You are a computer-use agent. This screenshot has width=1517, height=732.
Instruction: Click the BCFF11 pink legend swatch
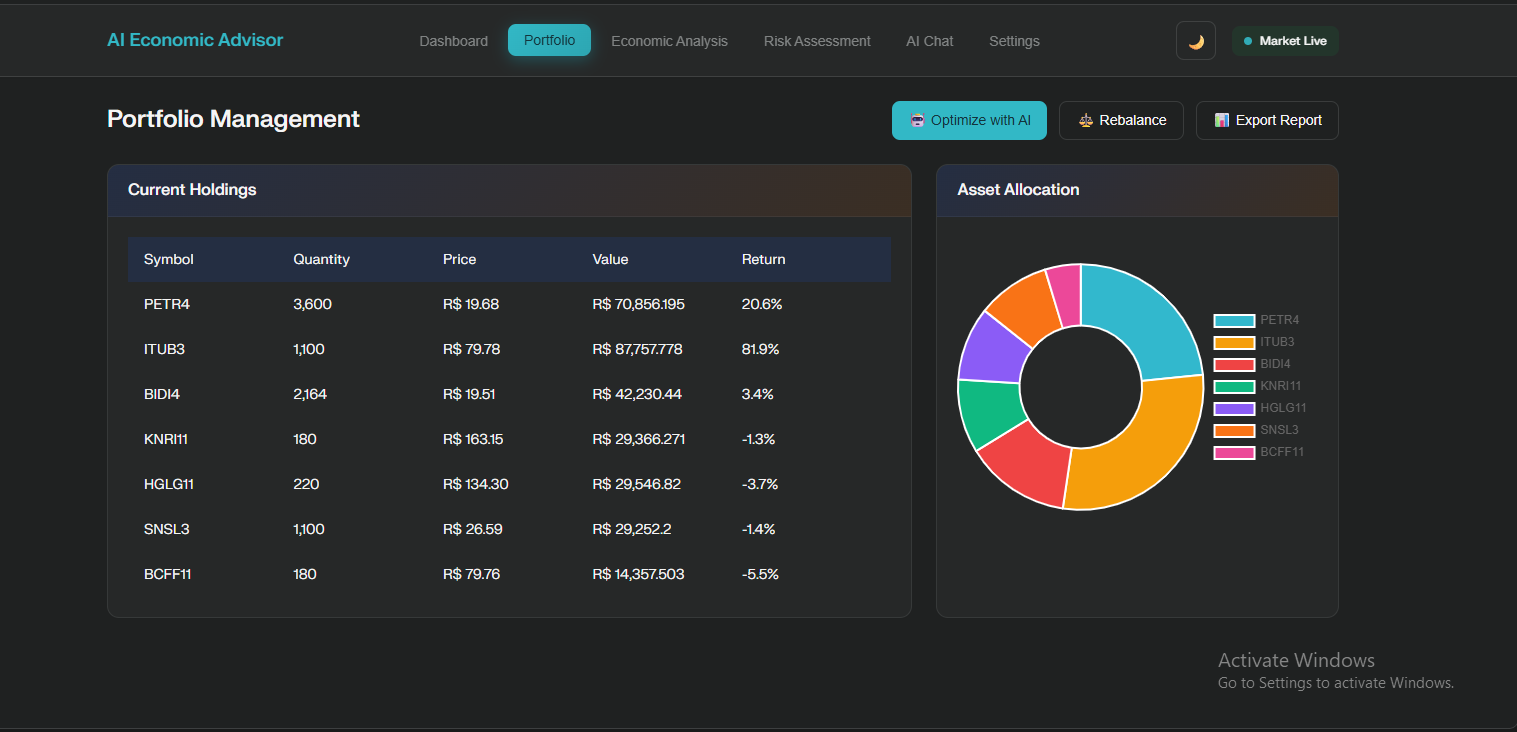1234,453
